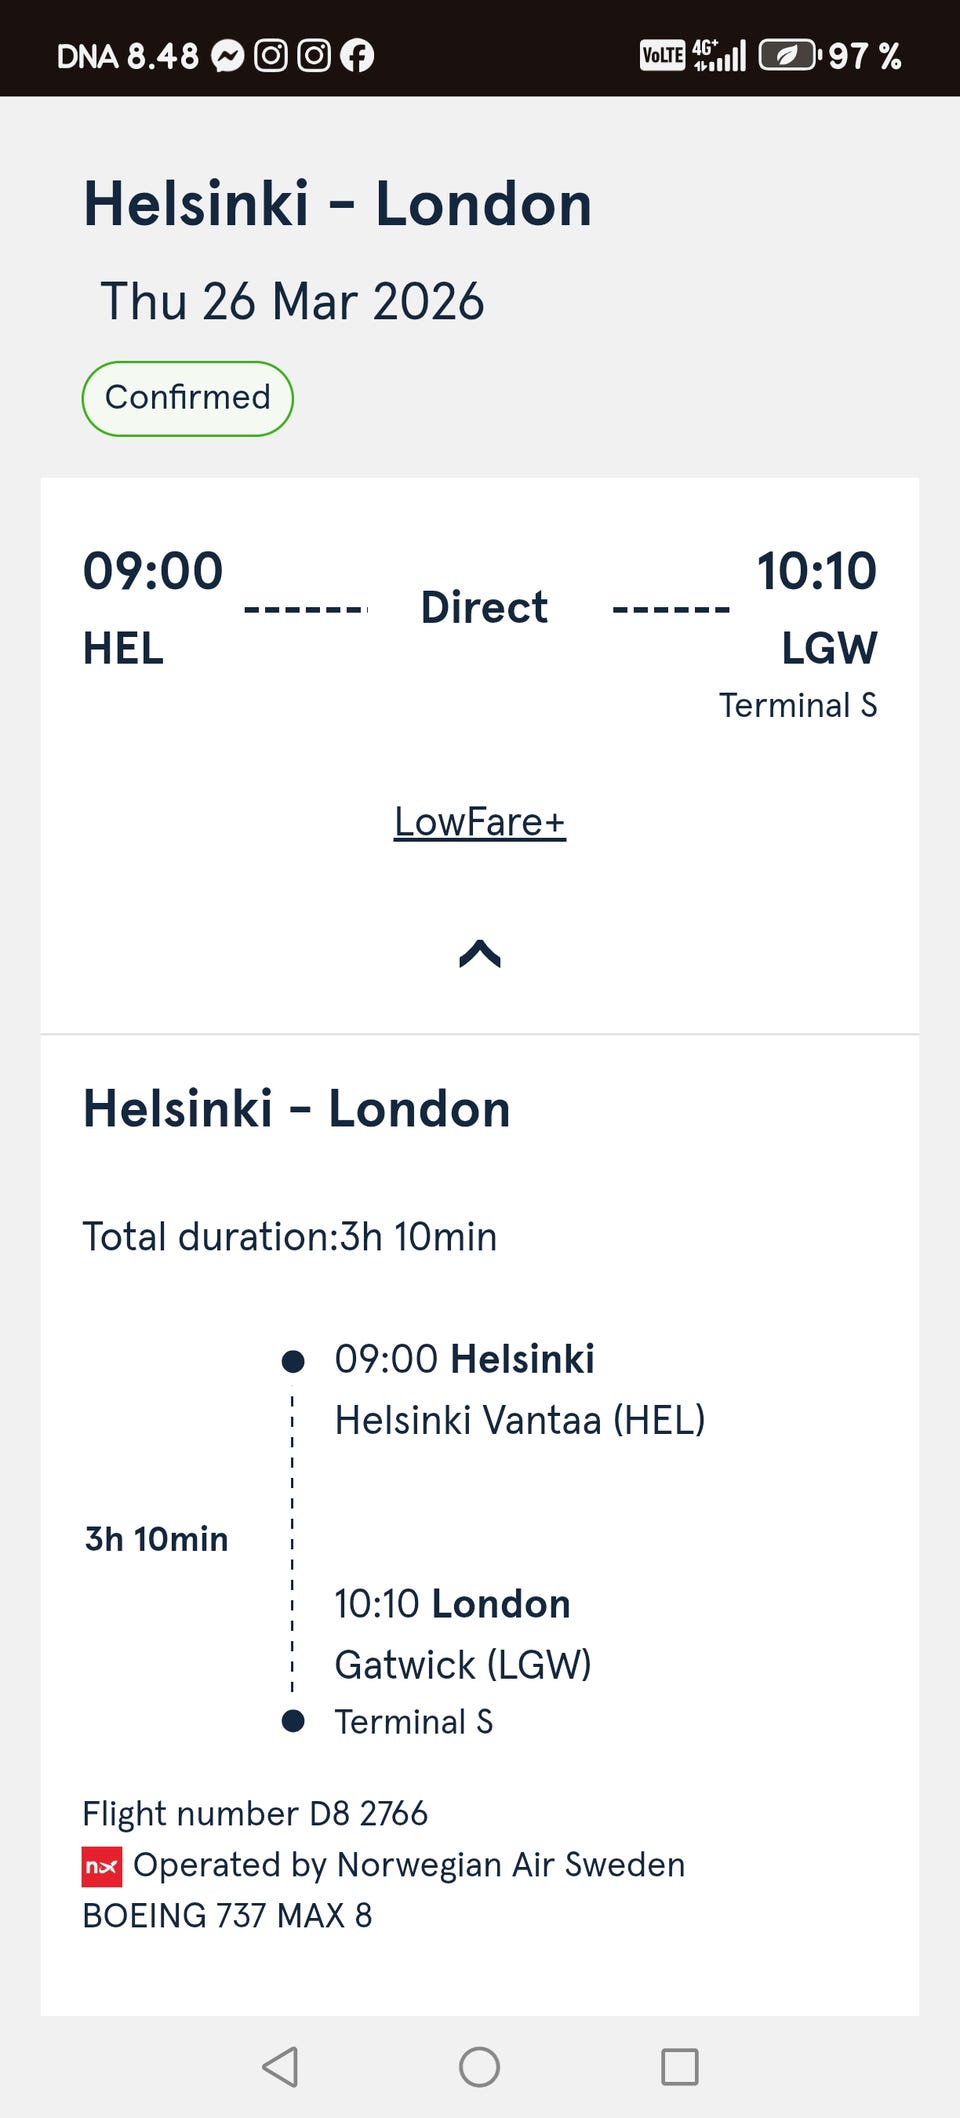Tap flight number D8 2766

(255, 1813)
